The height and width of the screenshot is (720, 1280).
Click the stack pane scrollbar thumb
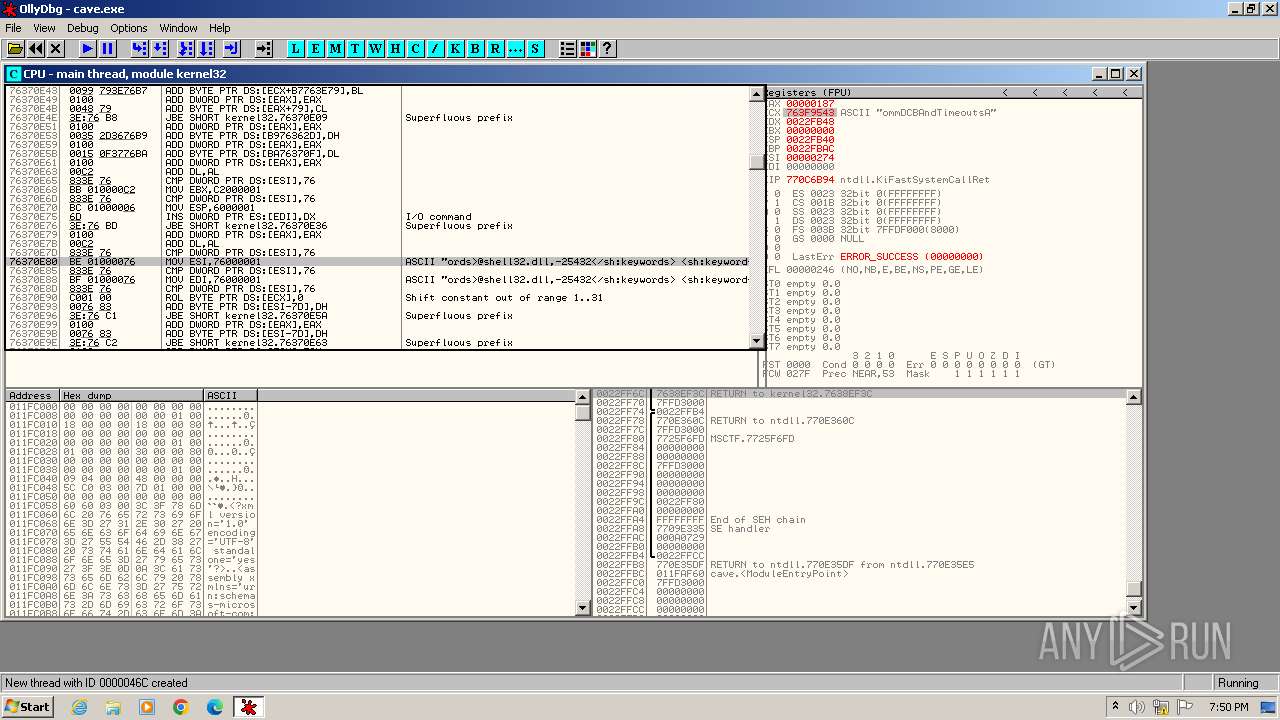1133,589
